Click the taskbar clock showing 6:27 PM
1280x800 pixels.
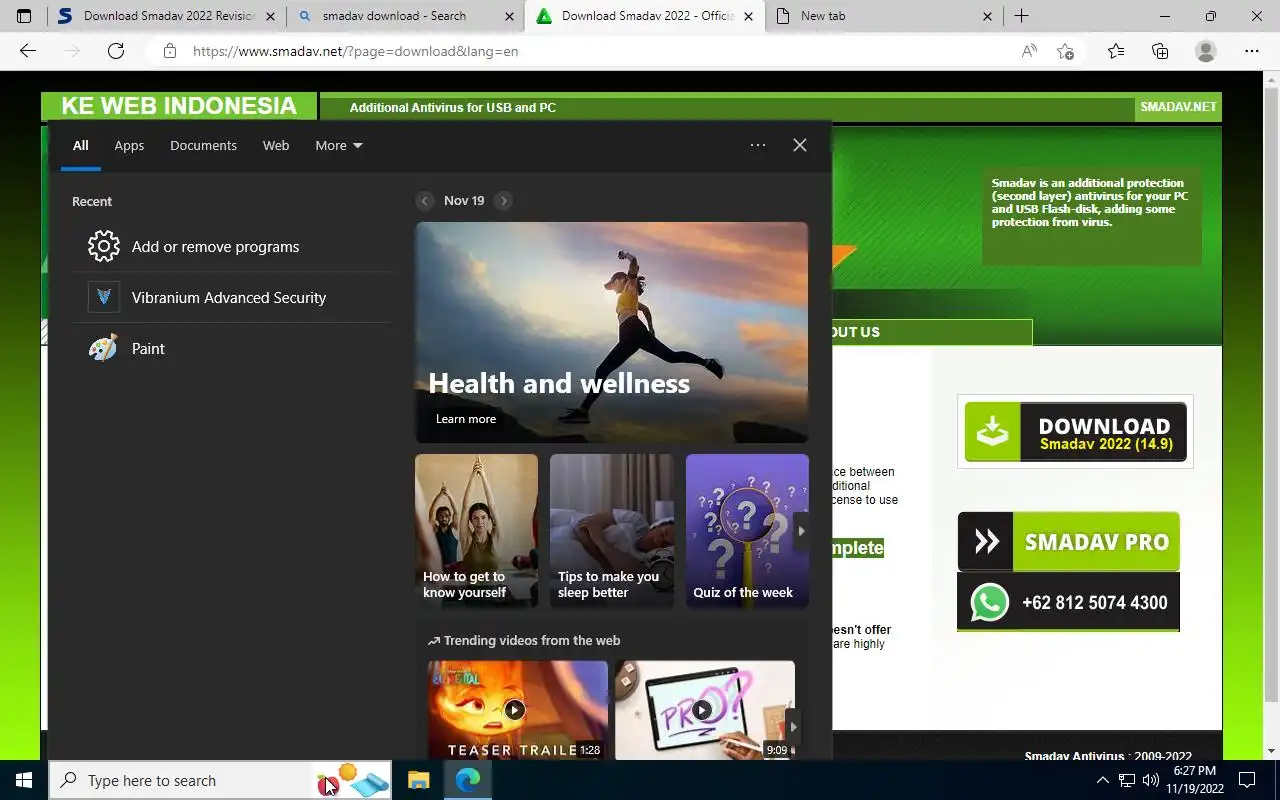1195,780
